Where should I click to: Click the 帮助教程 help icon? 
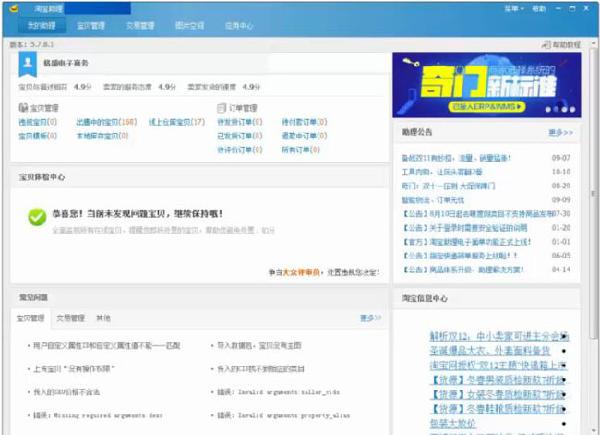(x=544, y=44)
